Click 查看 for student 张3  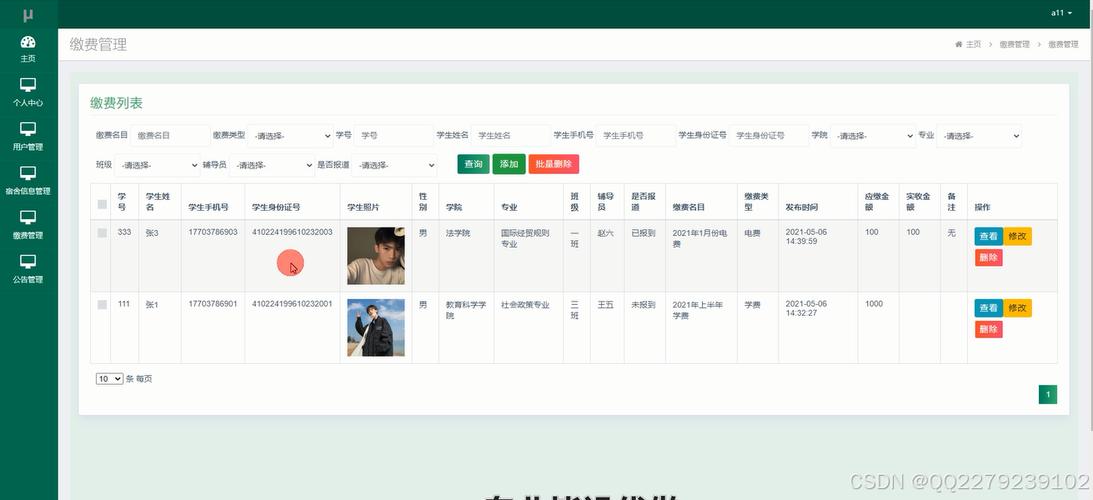click(988, 236)
